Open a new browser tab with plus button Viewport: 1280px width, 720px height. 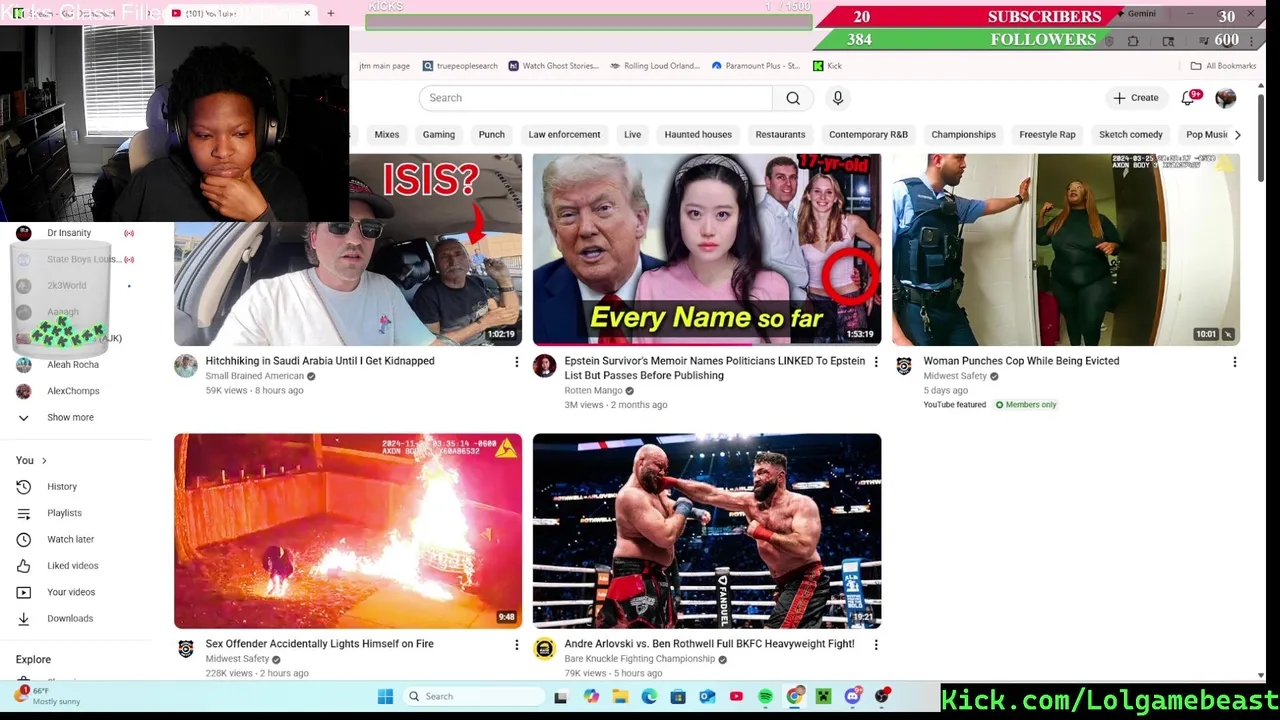coord(331,14)
